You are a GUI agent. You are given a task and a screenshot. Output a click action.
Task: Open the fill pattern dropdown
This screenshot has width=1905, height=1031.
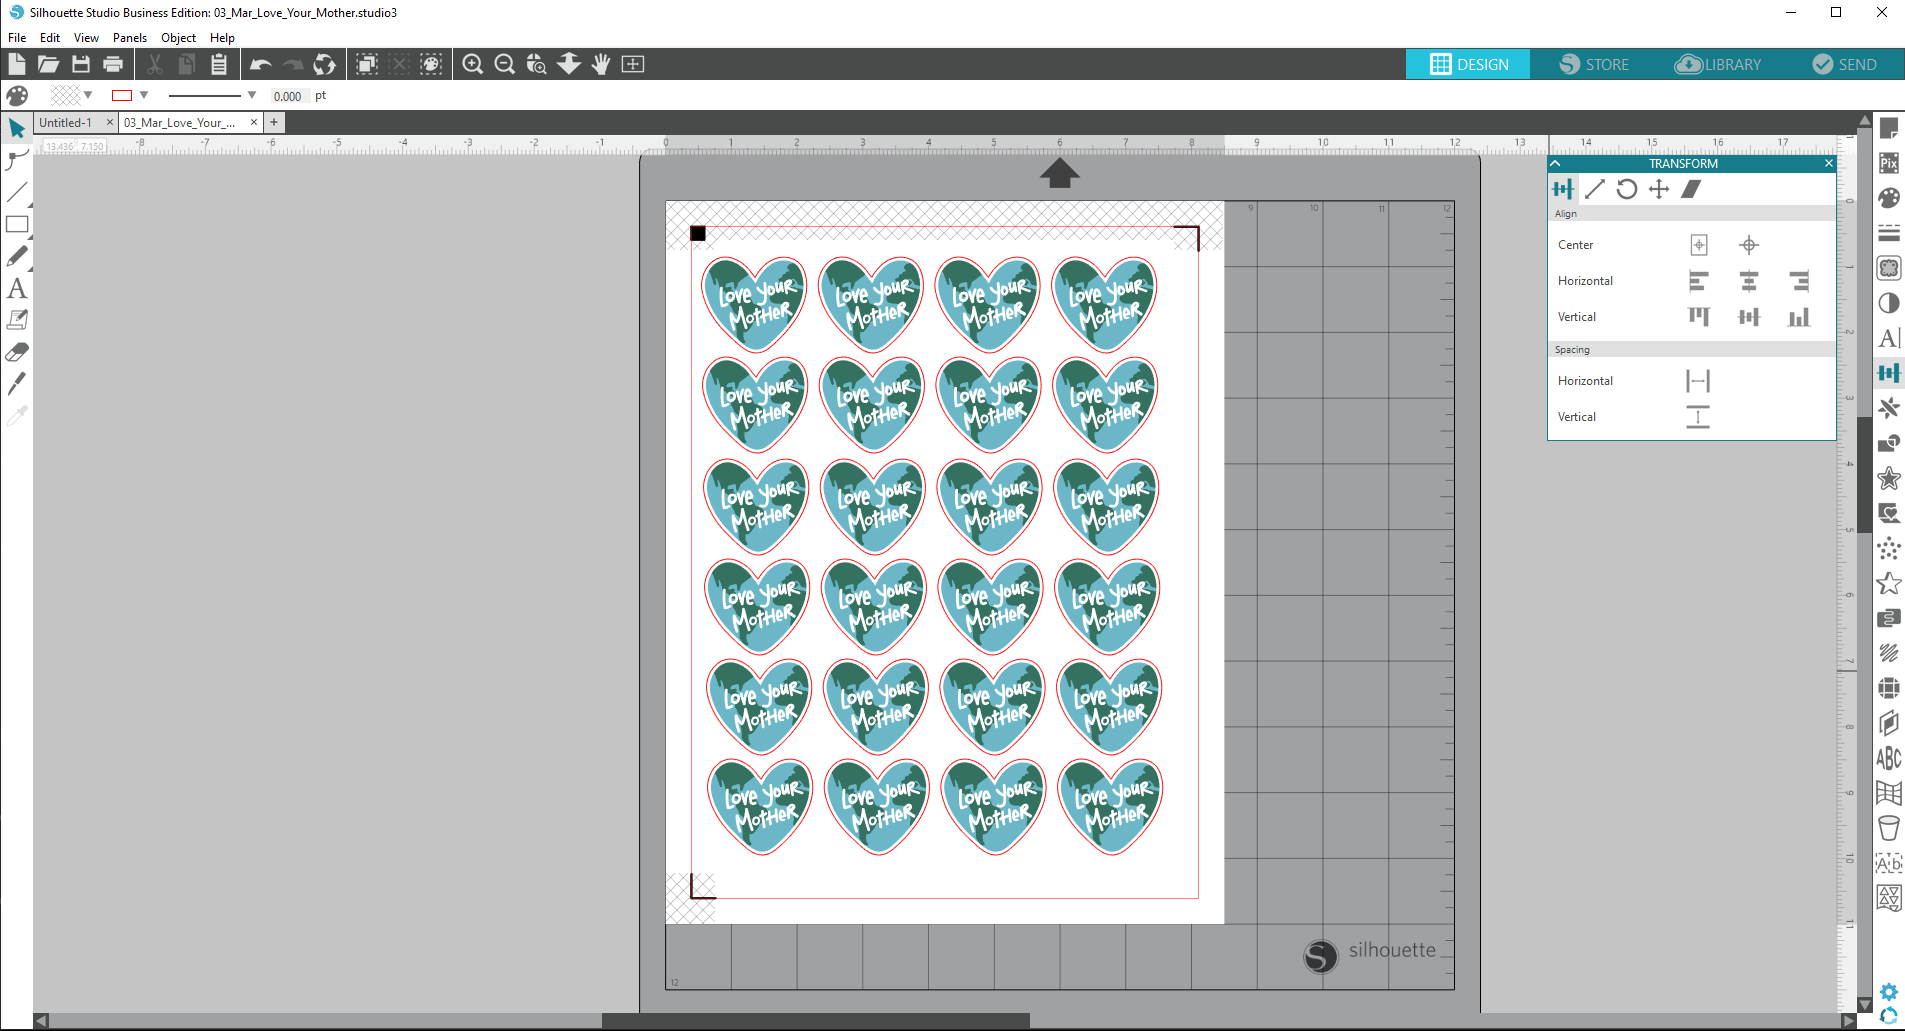coord(88,95)
